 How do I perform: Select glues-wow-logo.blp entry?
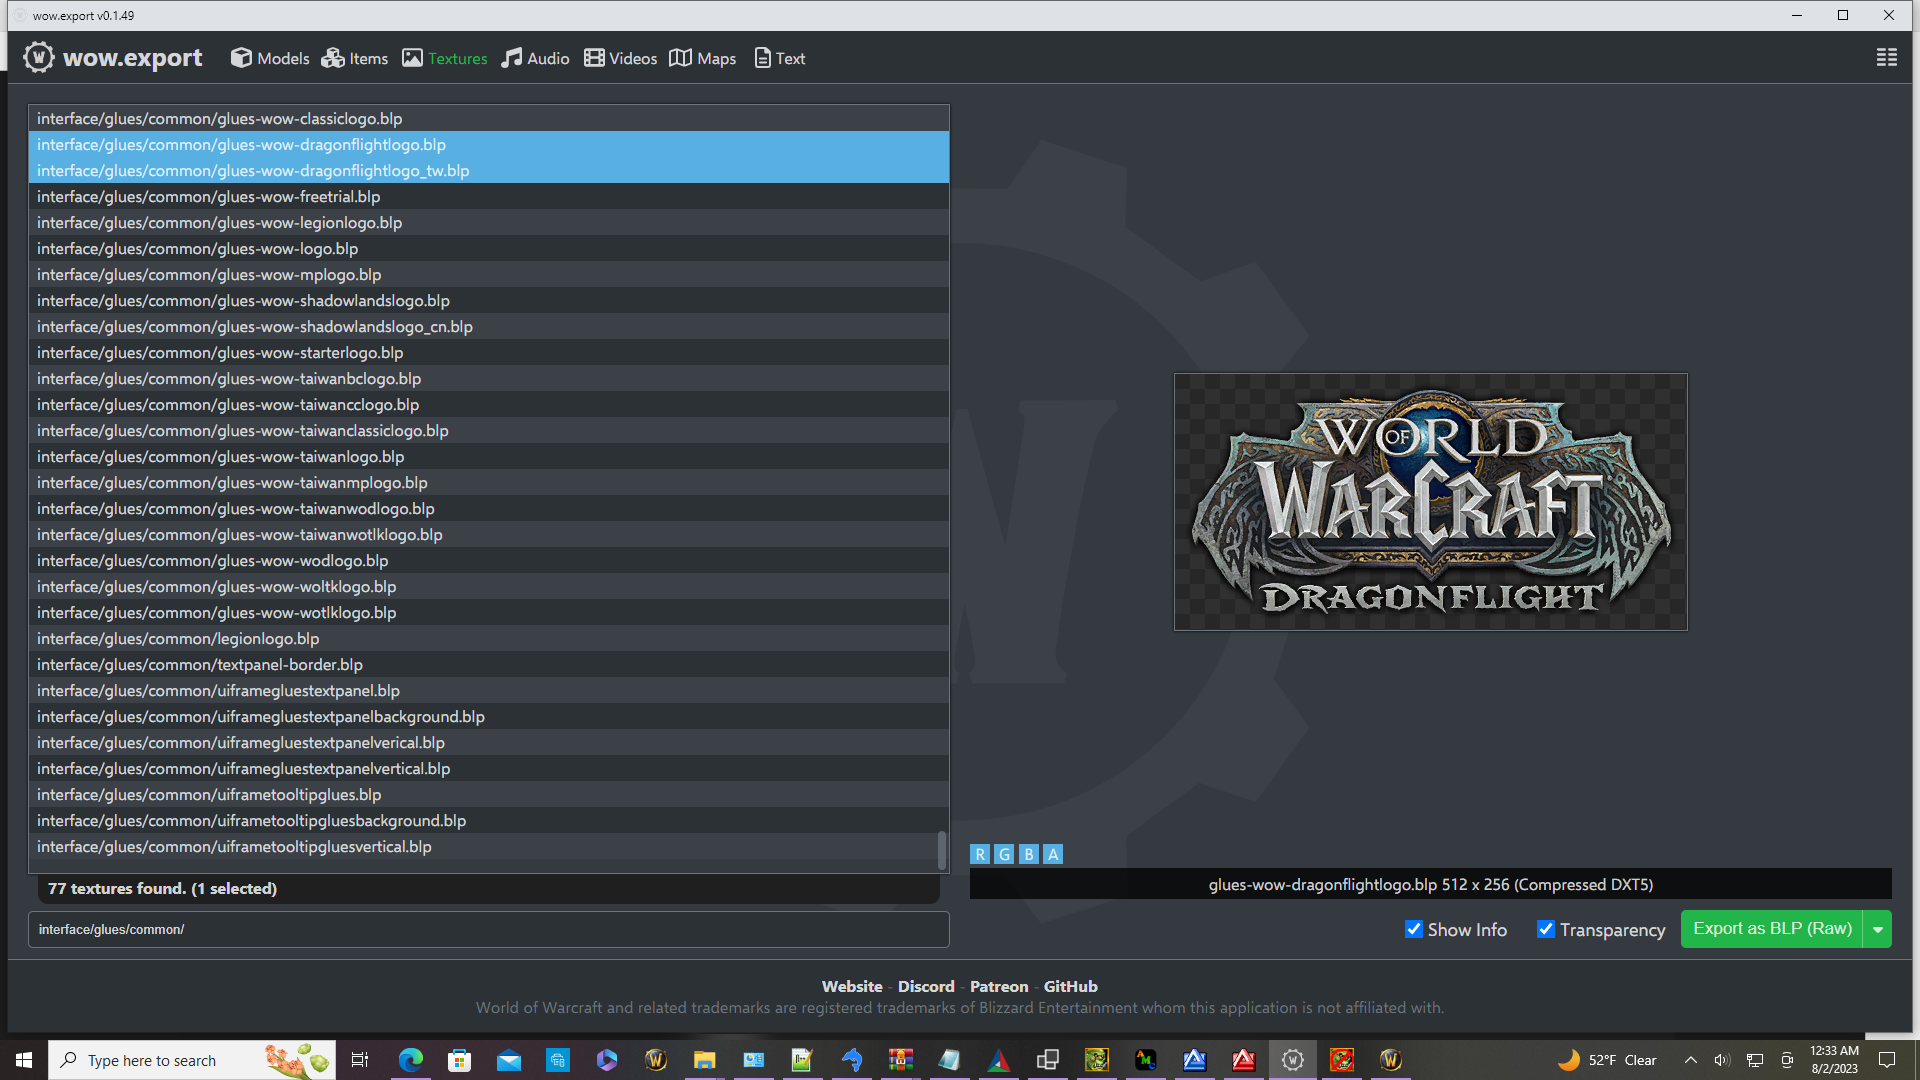(489, 248)
